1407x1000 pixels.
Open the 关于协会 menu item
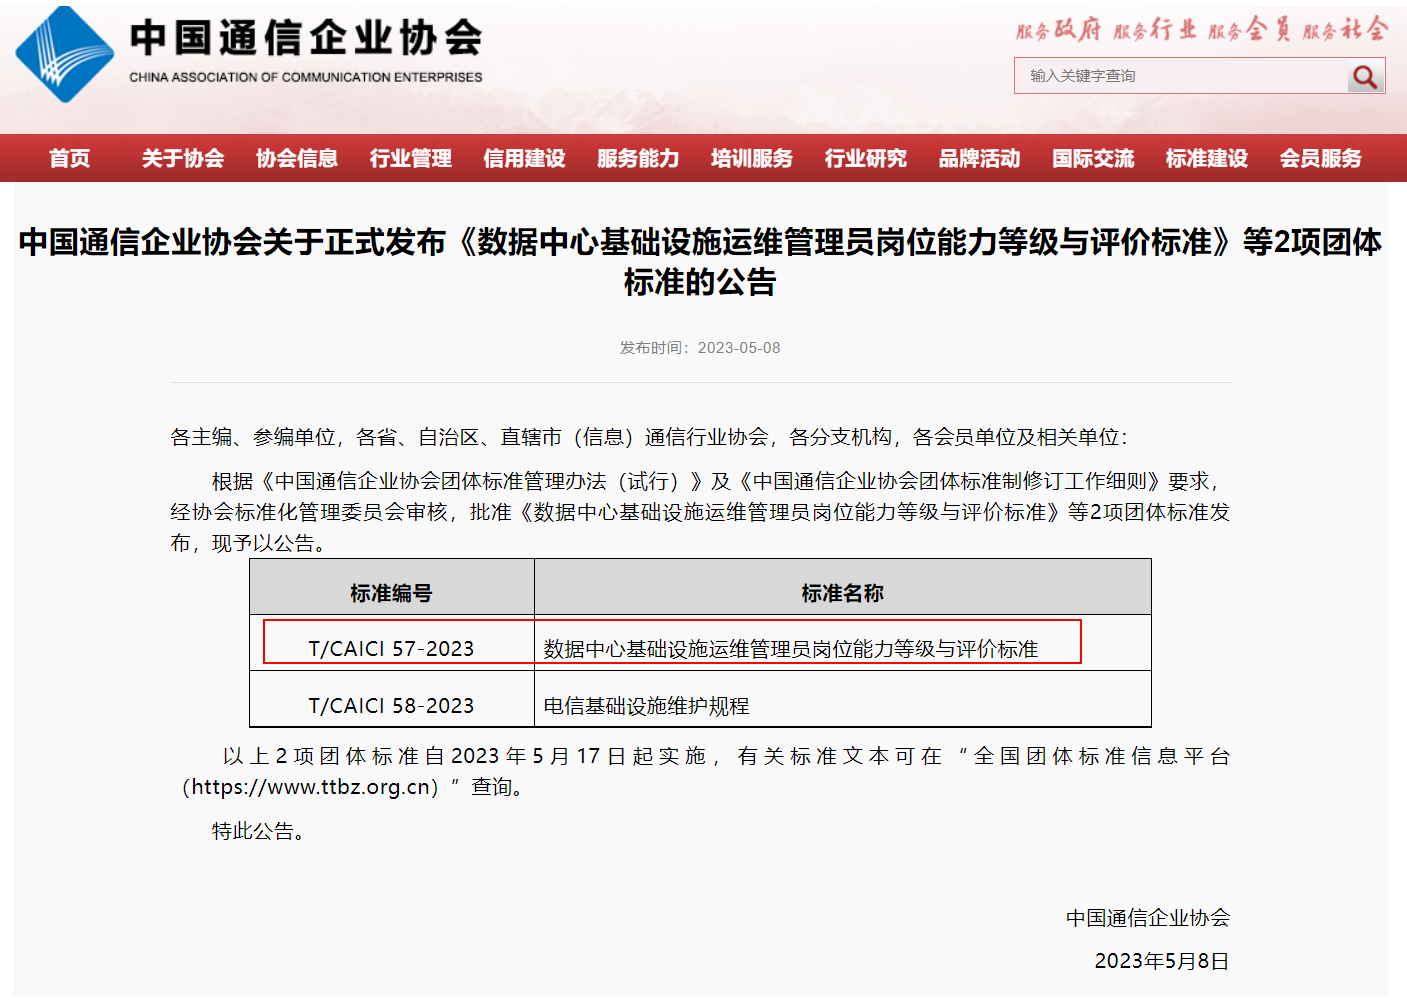pyautogui.click(x=183, y=158)
